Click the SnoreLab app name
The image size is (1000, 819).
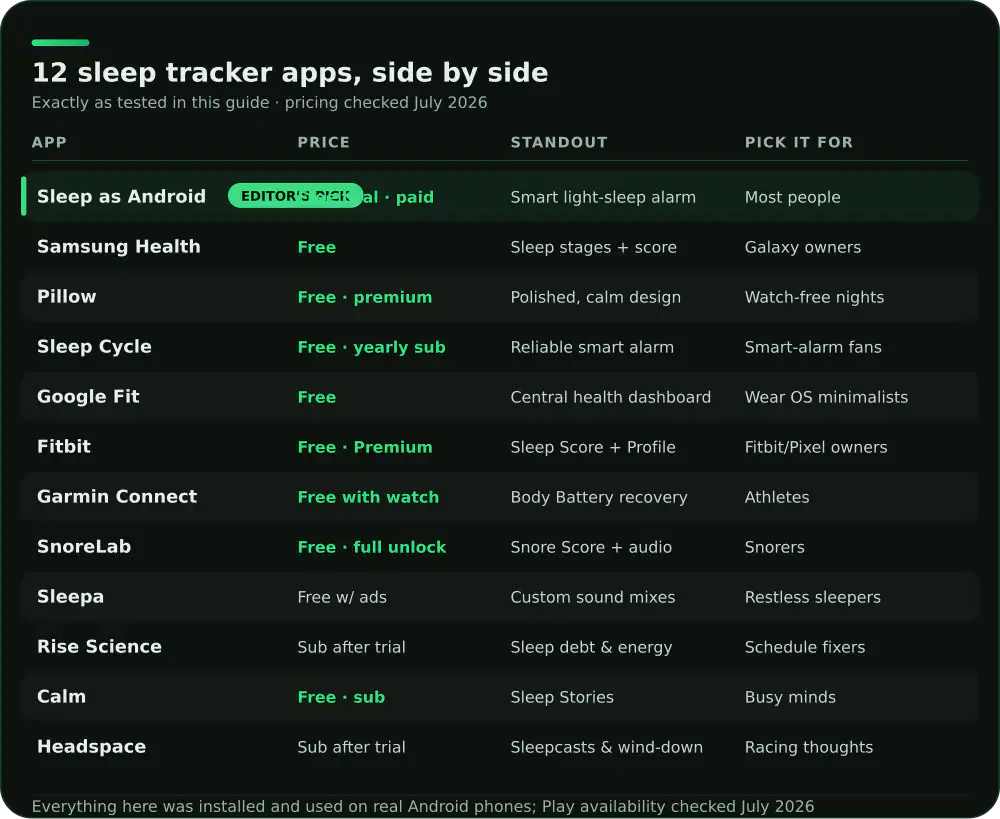point(84,547)
